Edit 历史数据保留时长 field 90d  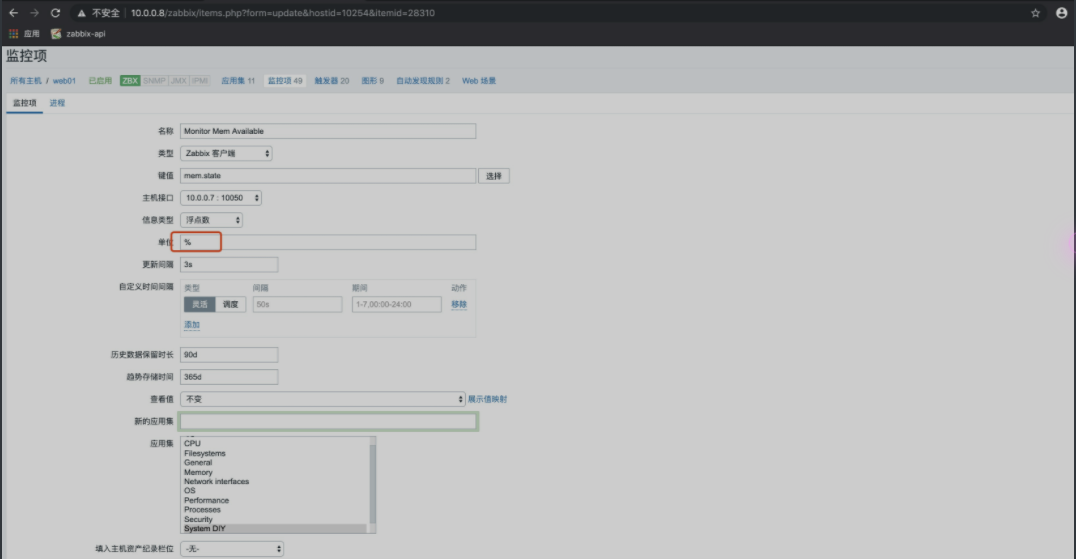229,355
